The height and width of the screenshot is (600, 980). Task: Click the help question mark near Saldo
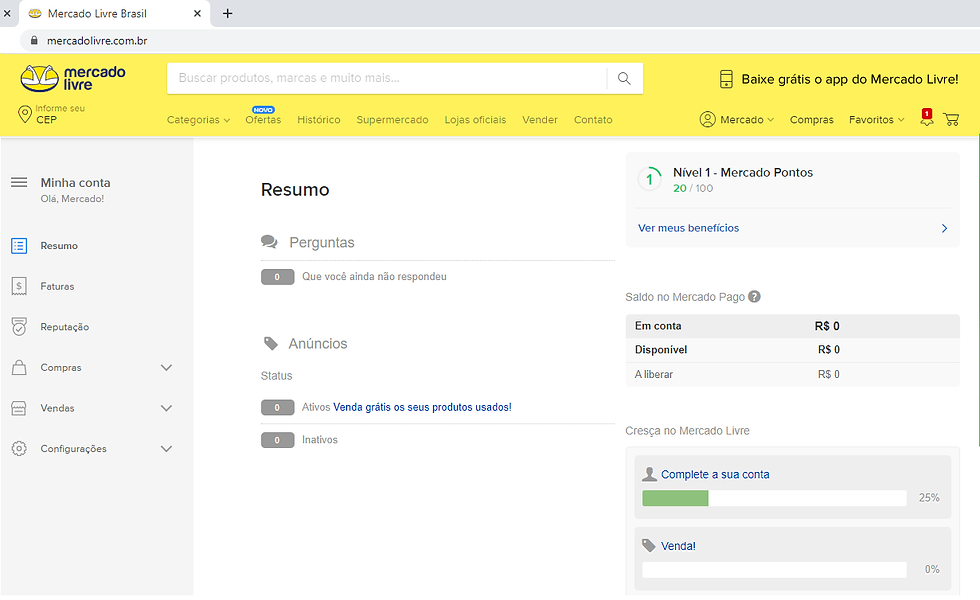[x=754, y=297]
